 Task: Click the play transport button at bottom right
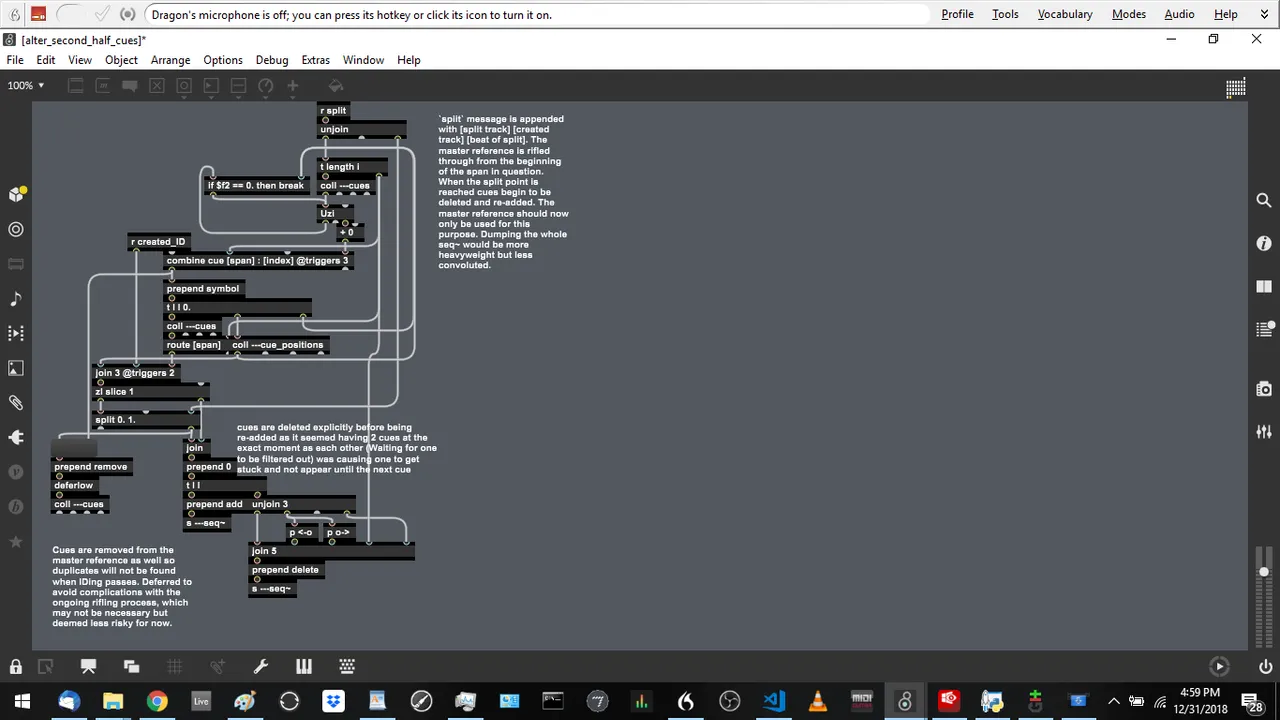[1219, 666]
